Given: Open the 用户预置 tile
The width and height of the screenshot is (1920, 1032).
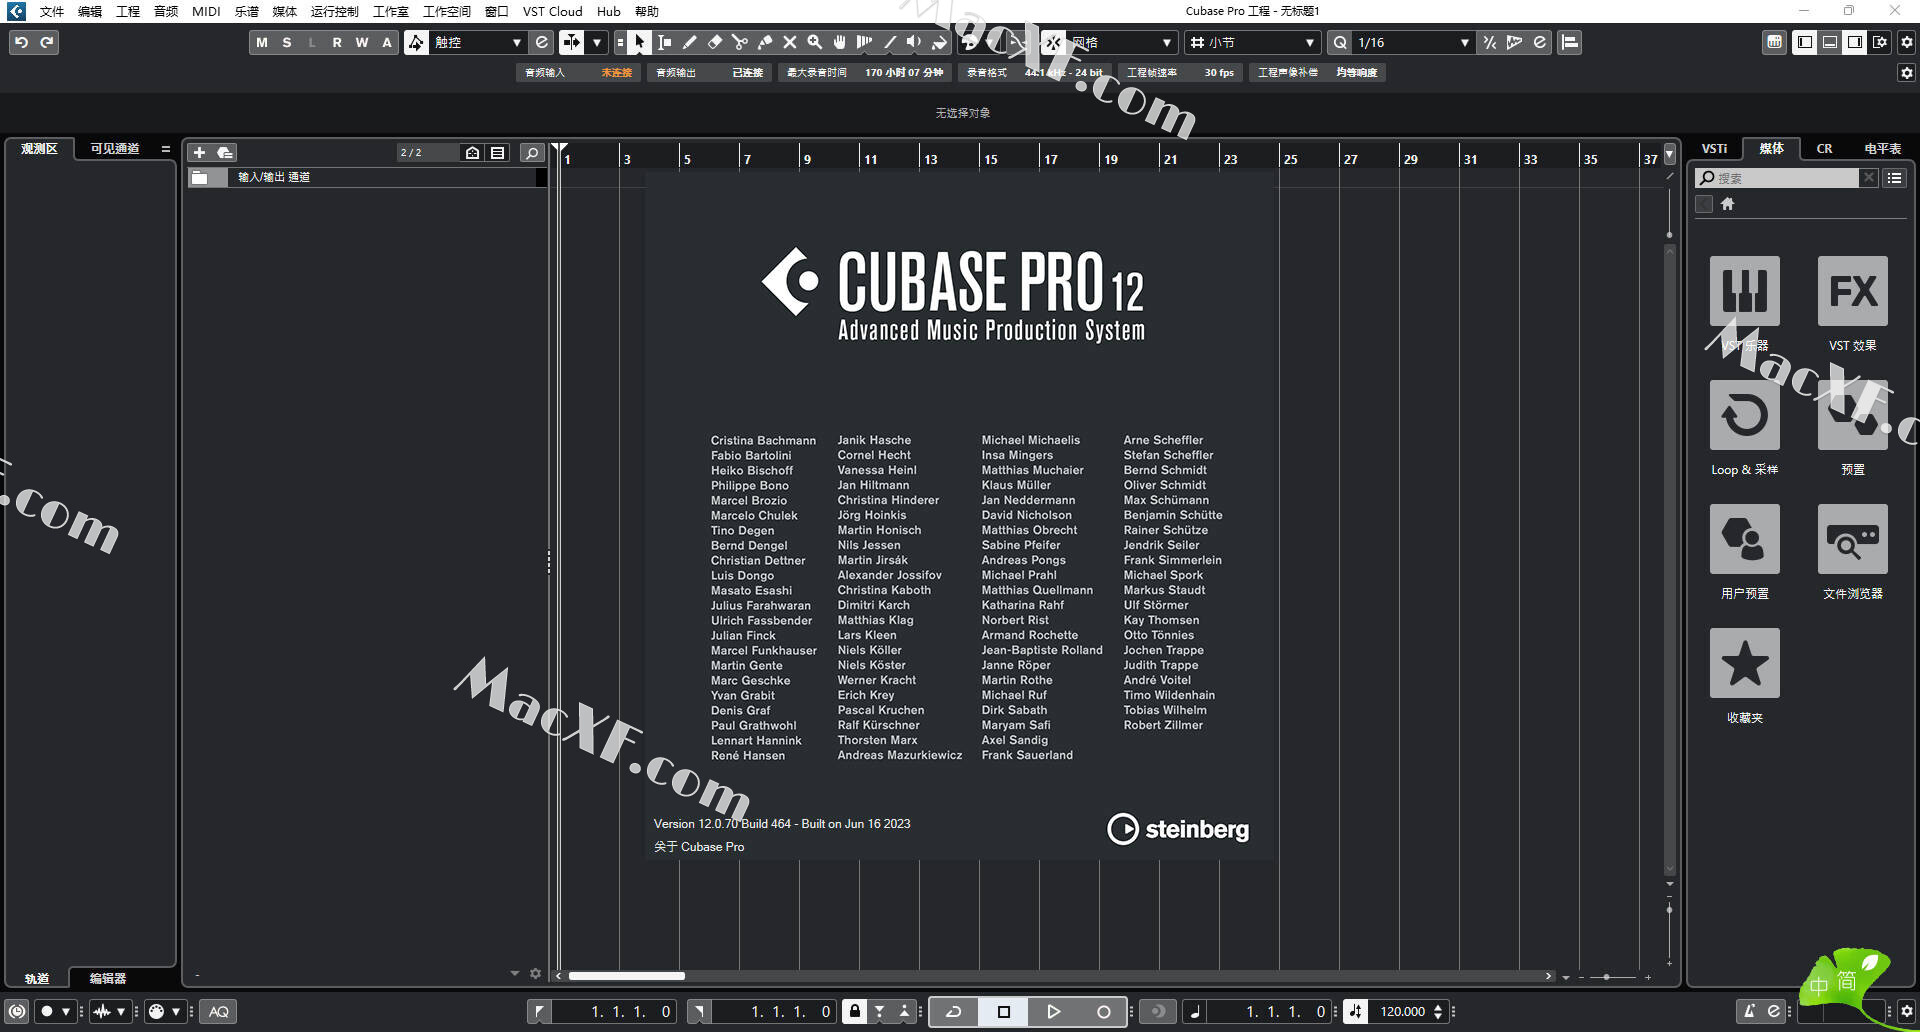Looking at the screenshot, I should click(x=1744, y=539).
